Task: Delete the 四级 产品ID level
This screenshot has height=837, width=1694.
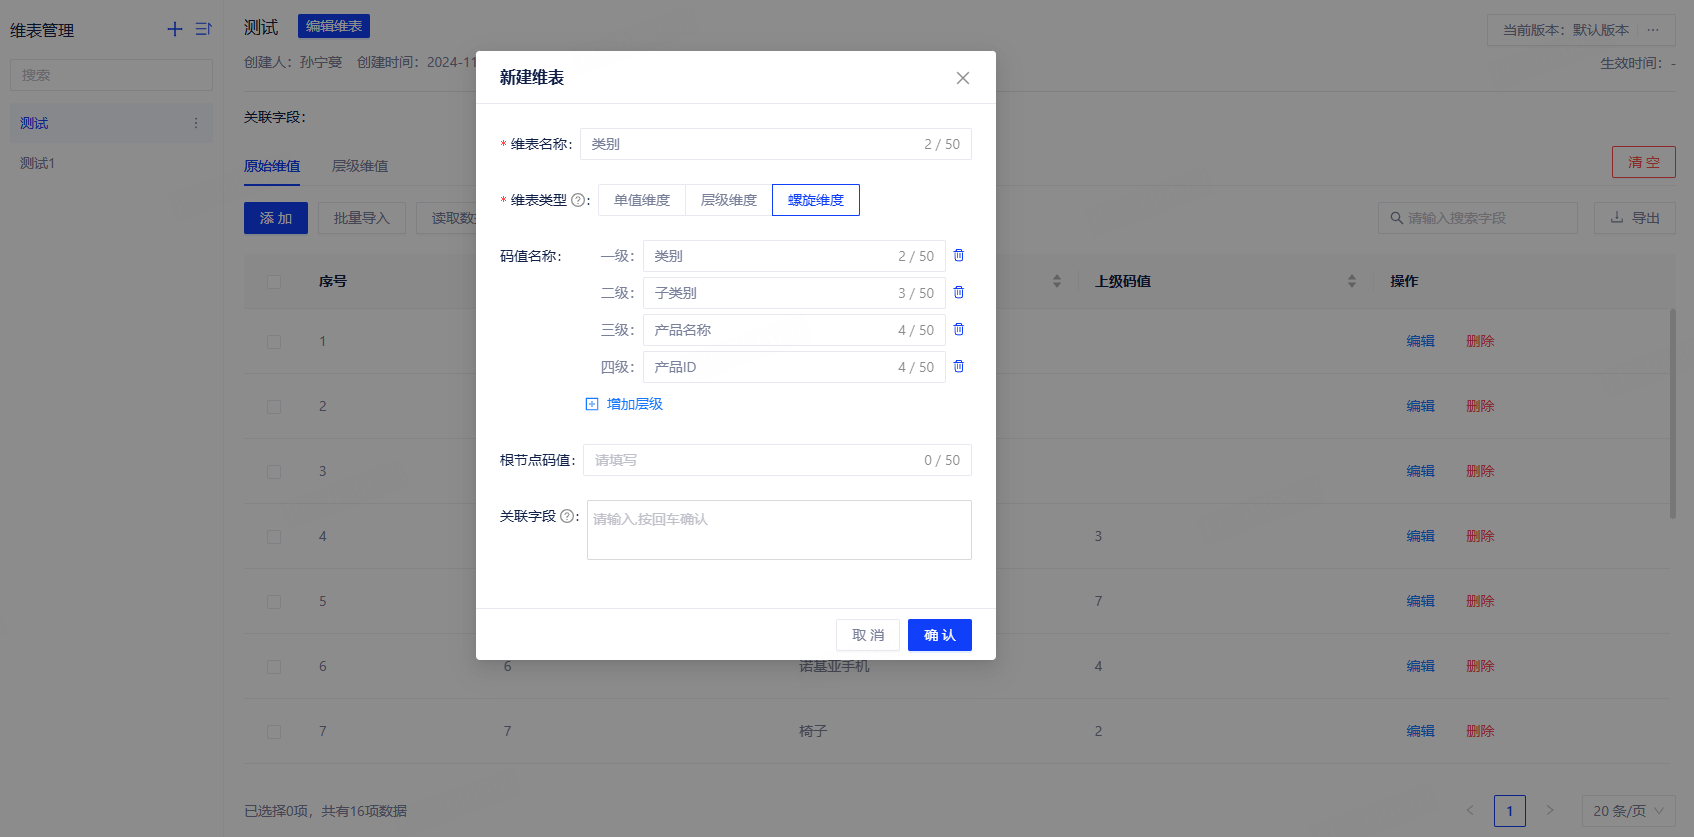Action: (958, 367)
